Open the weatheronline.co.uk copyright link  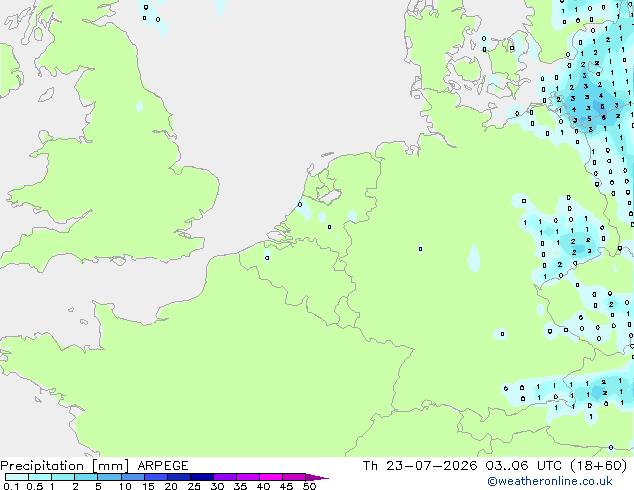(x=550, y=481)
